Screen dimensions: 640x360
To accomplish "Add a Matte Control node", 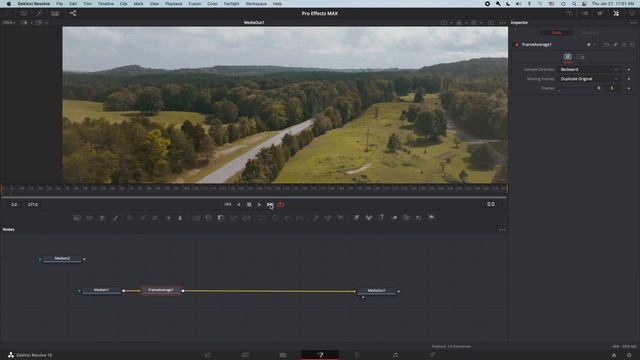I will pyautogui.click(x=221, y=218).
